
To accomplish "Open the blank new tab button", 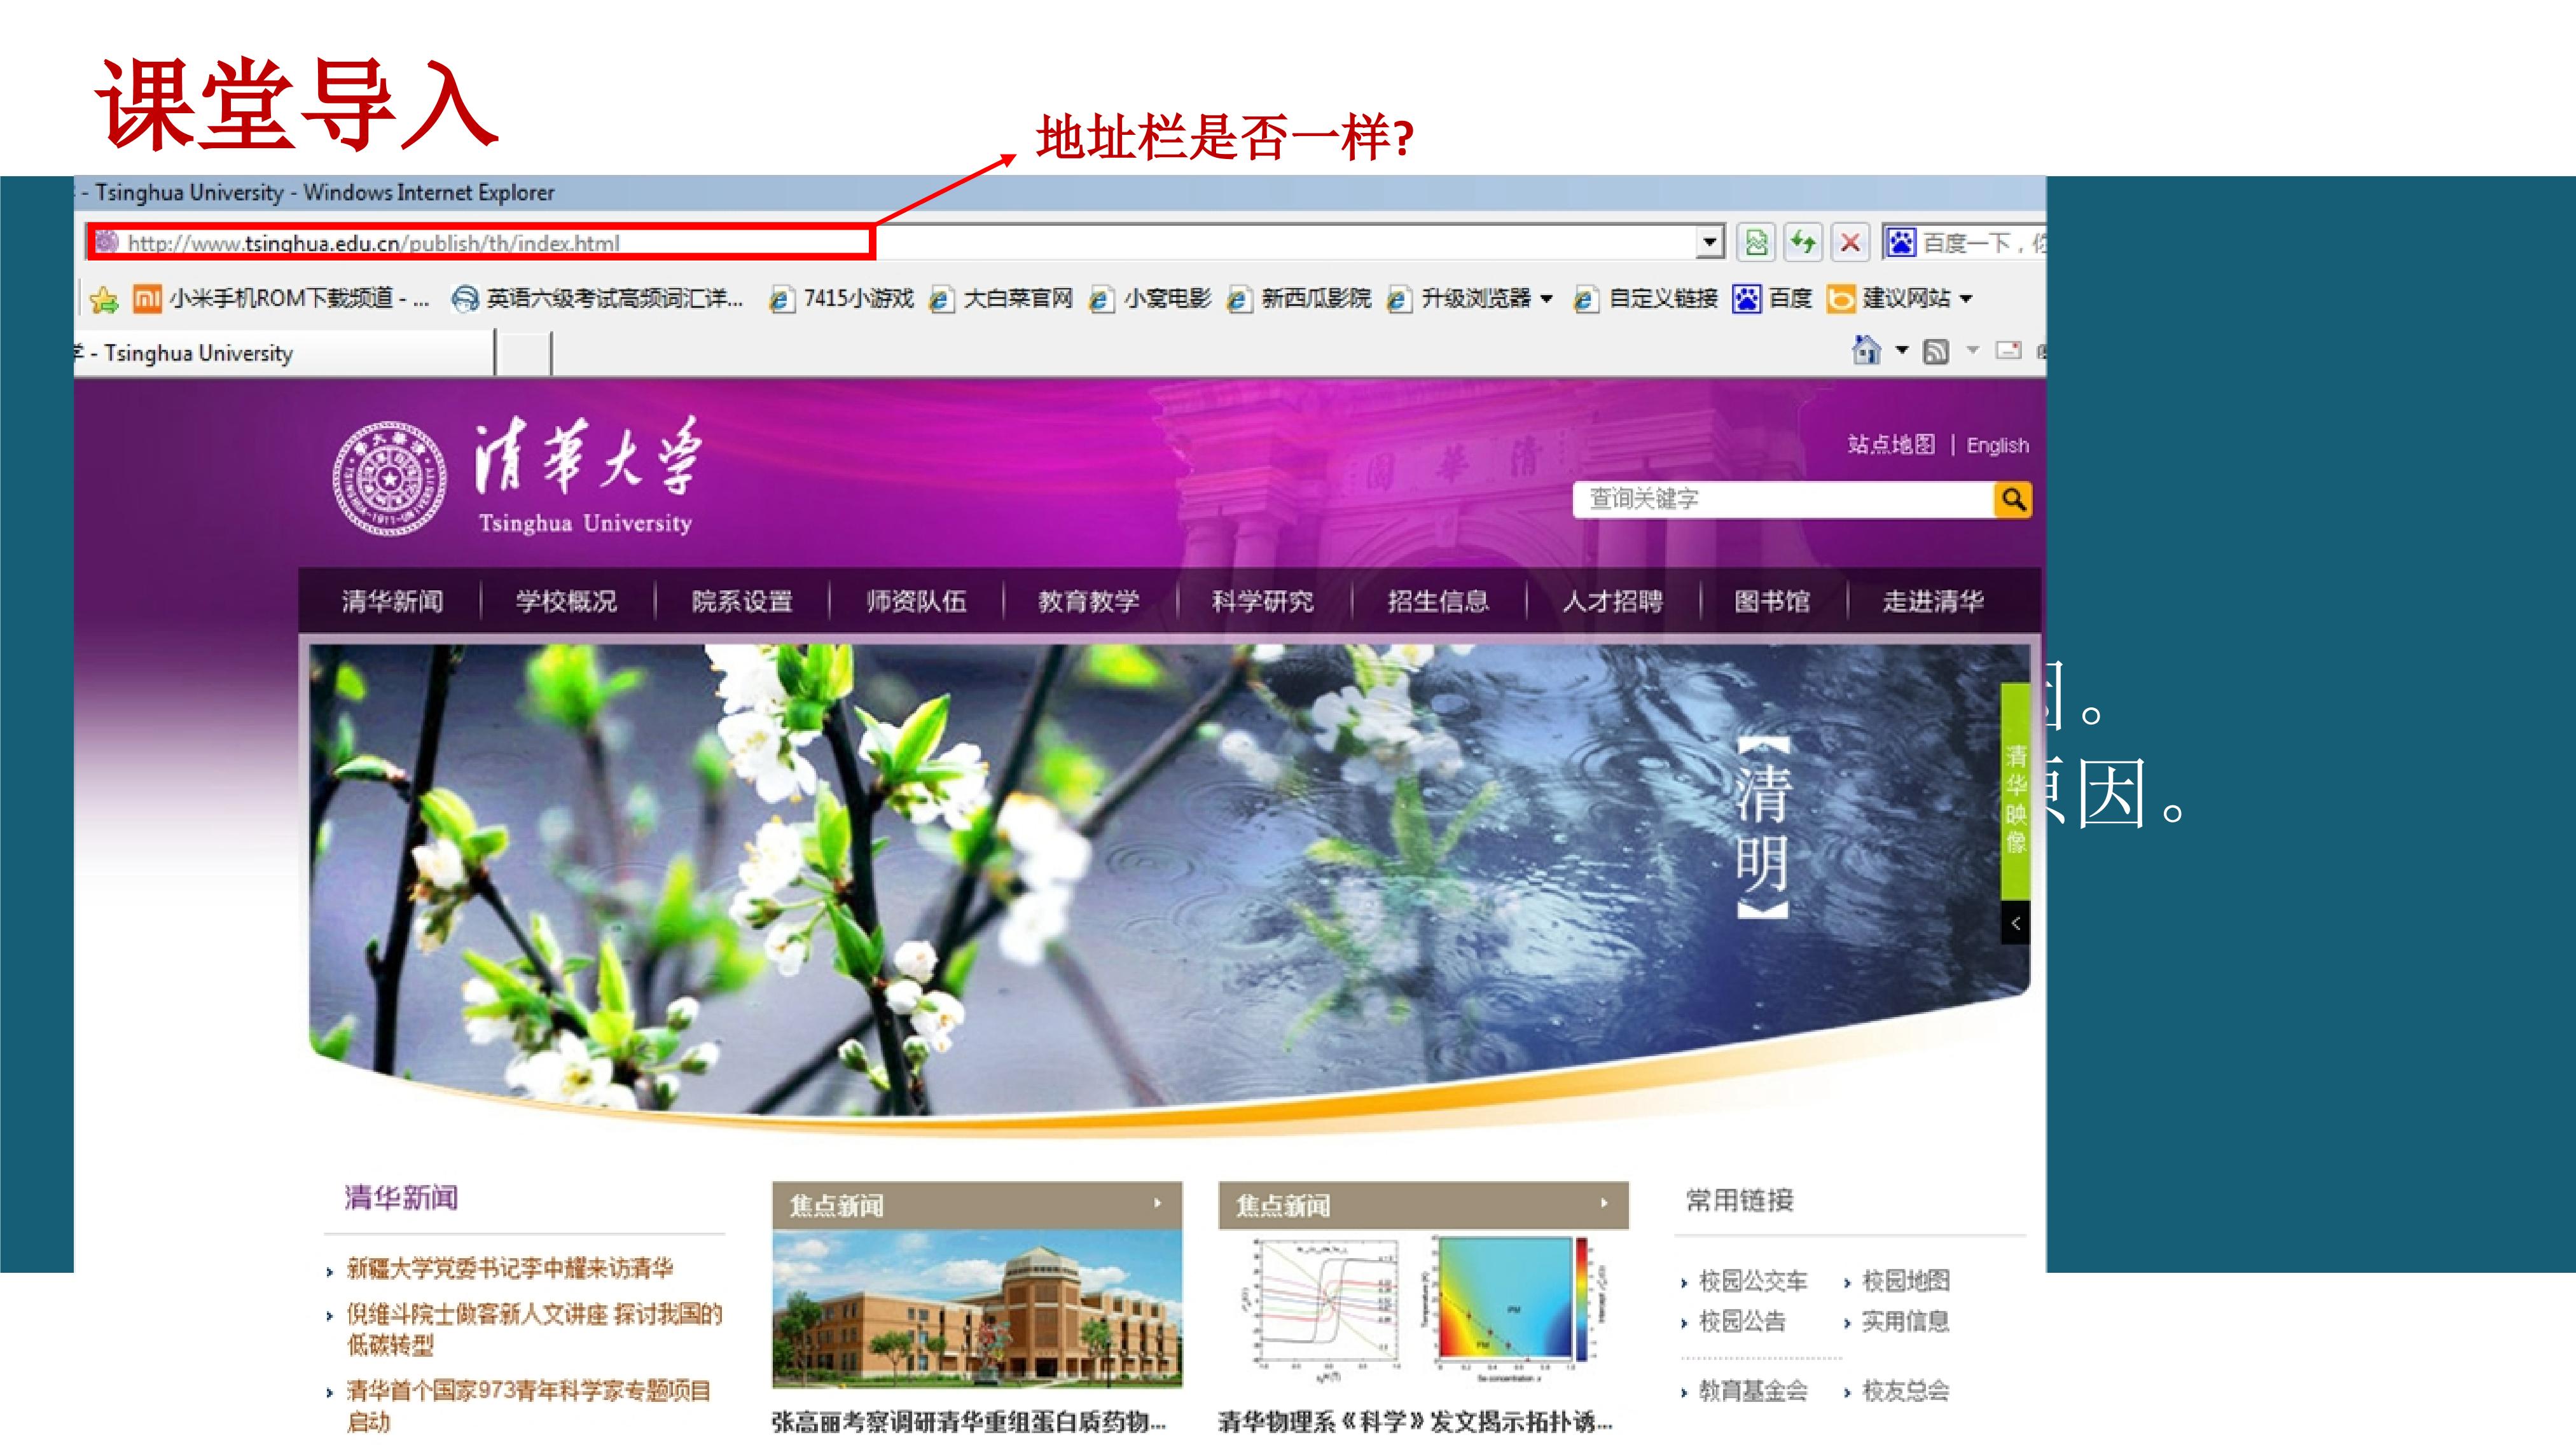I will pyautogui.click(x=523, y=354).
